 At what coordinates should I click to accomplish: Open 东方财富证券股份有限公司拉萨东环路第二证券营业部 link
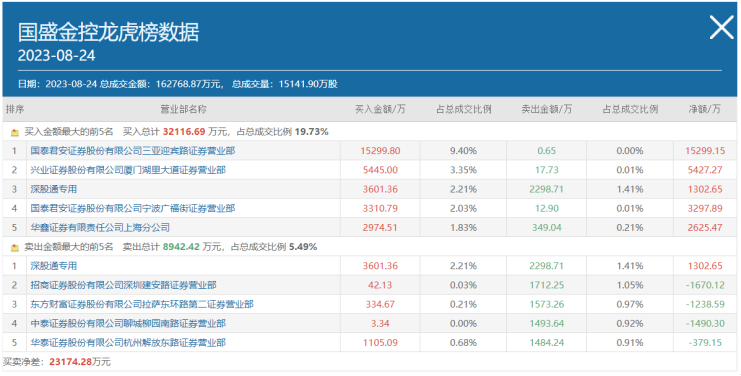click(x=142, y=304)
